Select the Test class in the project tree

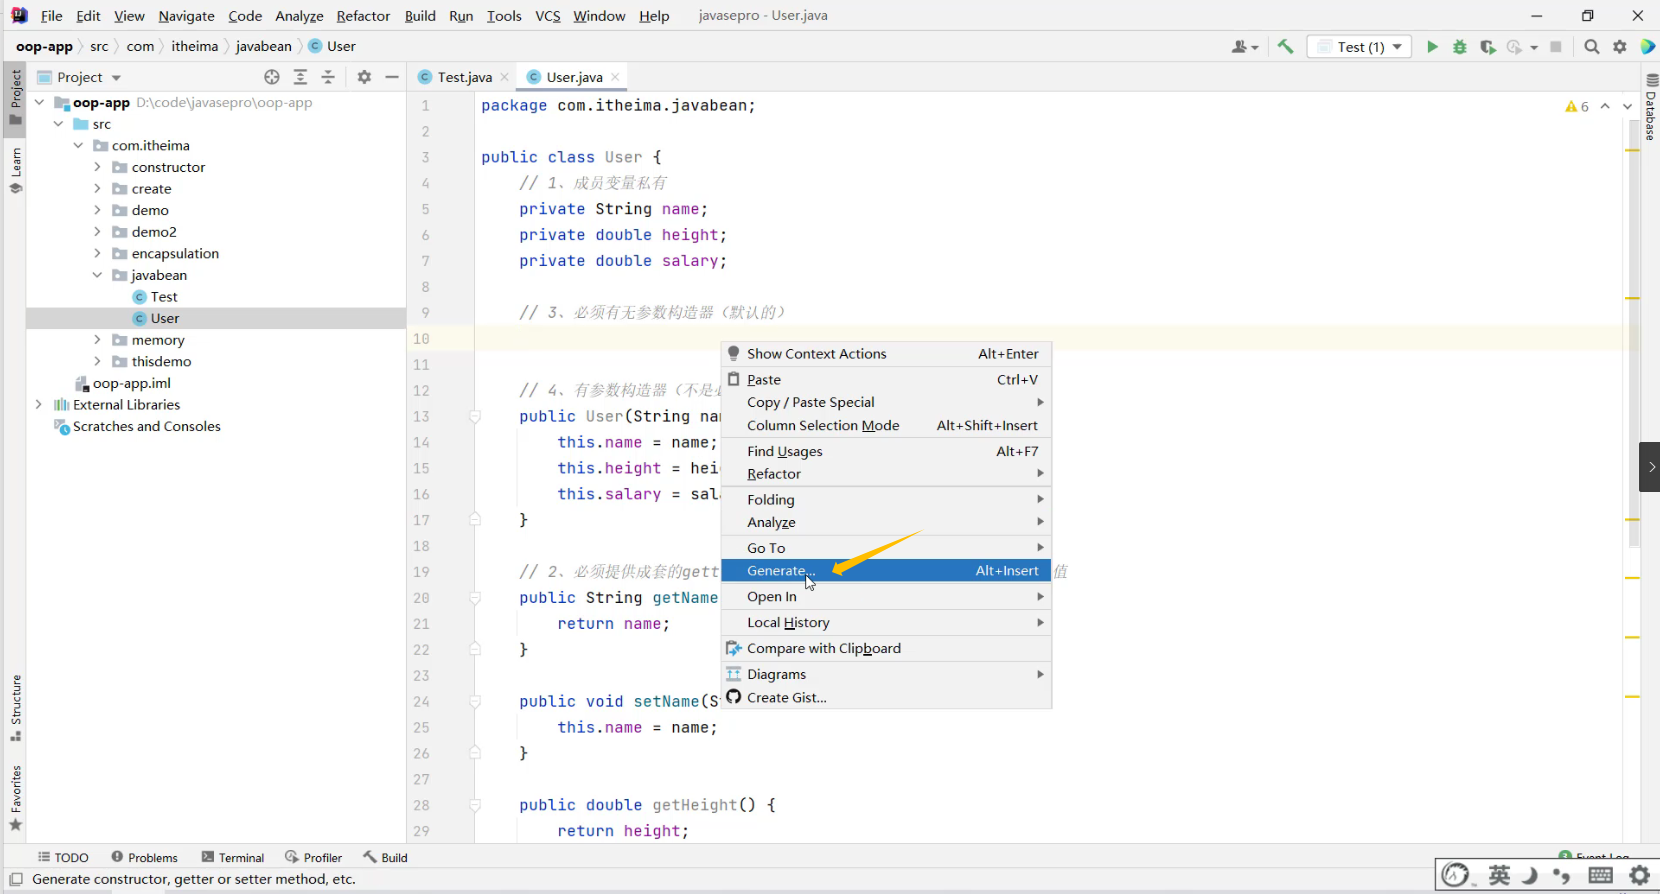164,297
